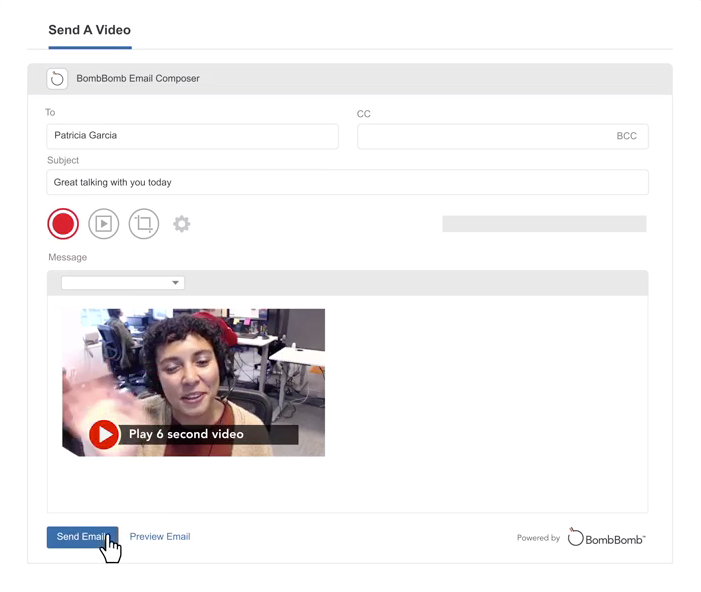
Task: Click the gray progress bar beside the gear
Action: (545, 224)
